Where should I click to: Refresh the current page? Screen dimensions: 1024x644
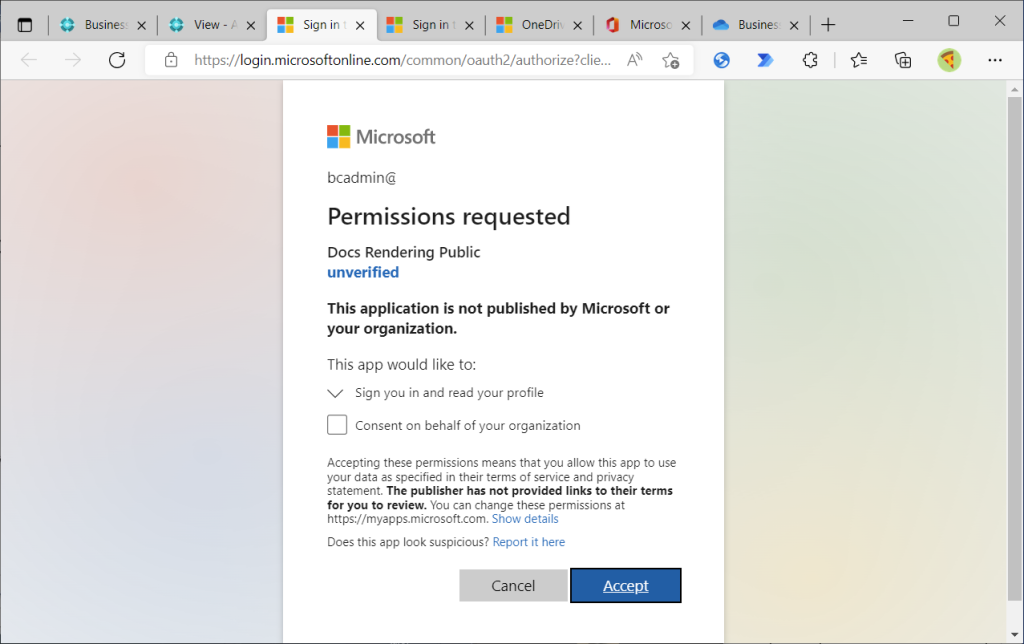(x=117, y=61)
